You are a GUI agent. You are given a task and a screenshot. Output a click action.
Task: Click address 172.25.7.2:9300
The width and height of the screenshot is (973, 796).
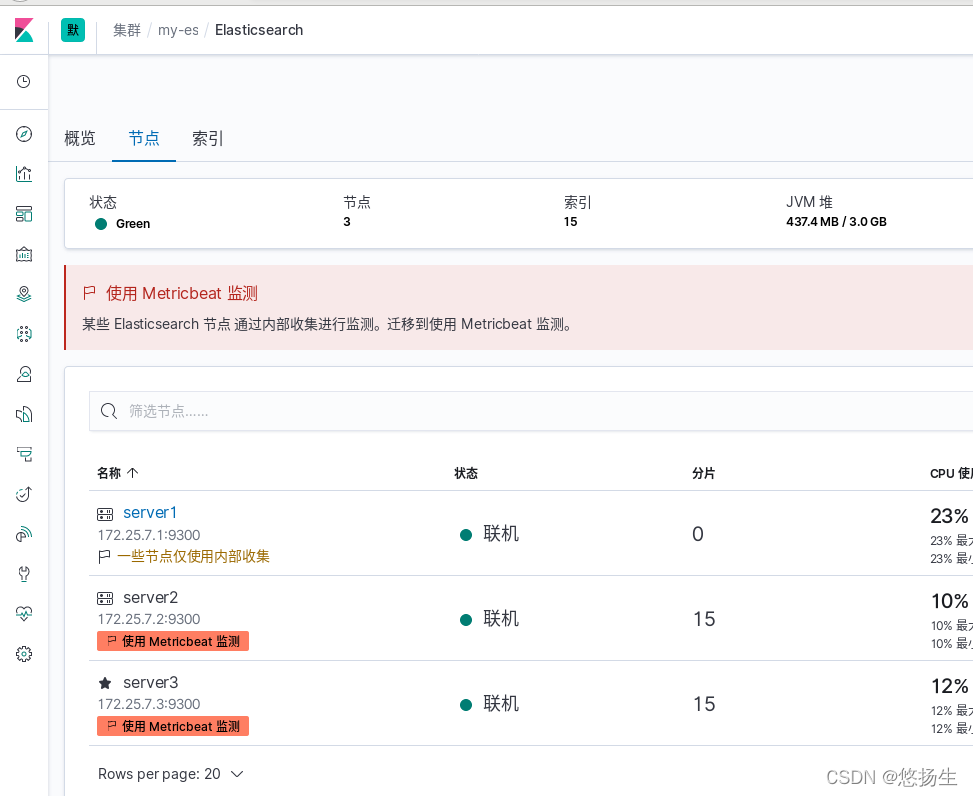coord(149,619)
